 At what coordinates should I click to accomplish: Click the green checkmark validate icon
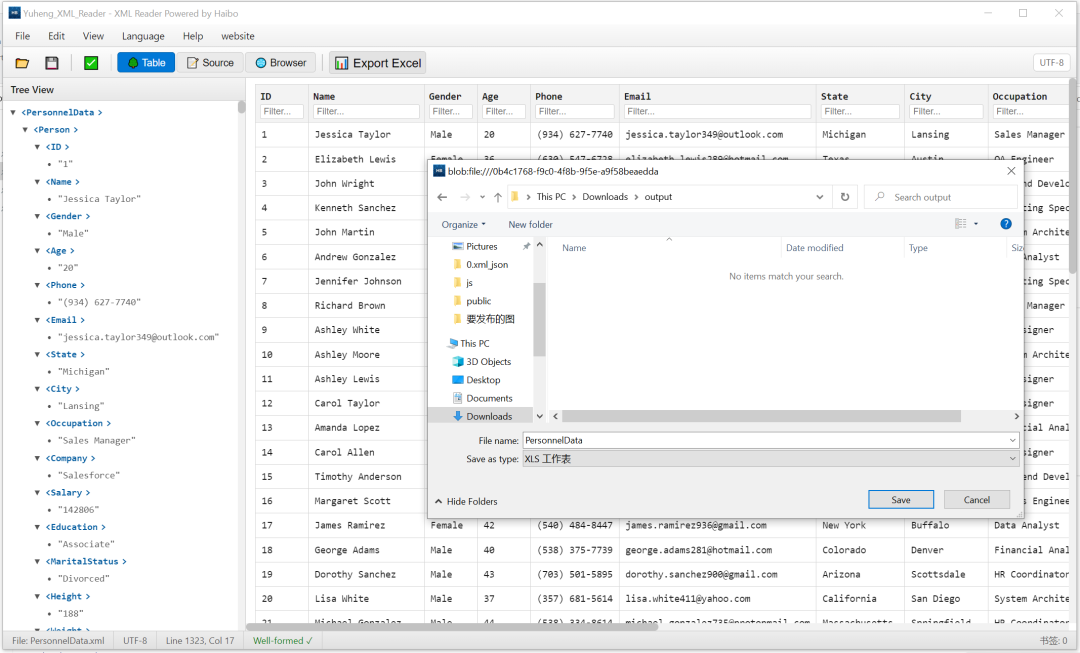coord(91,63)
